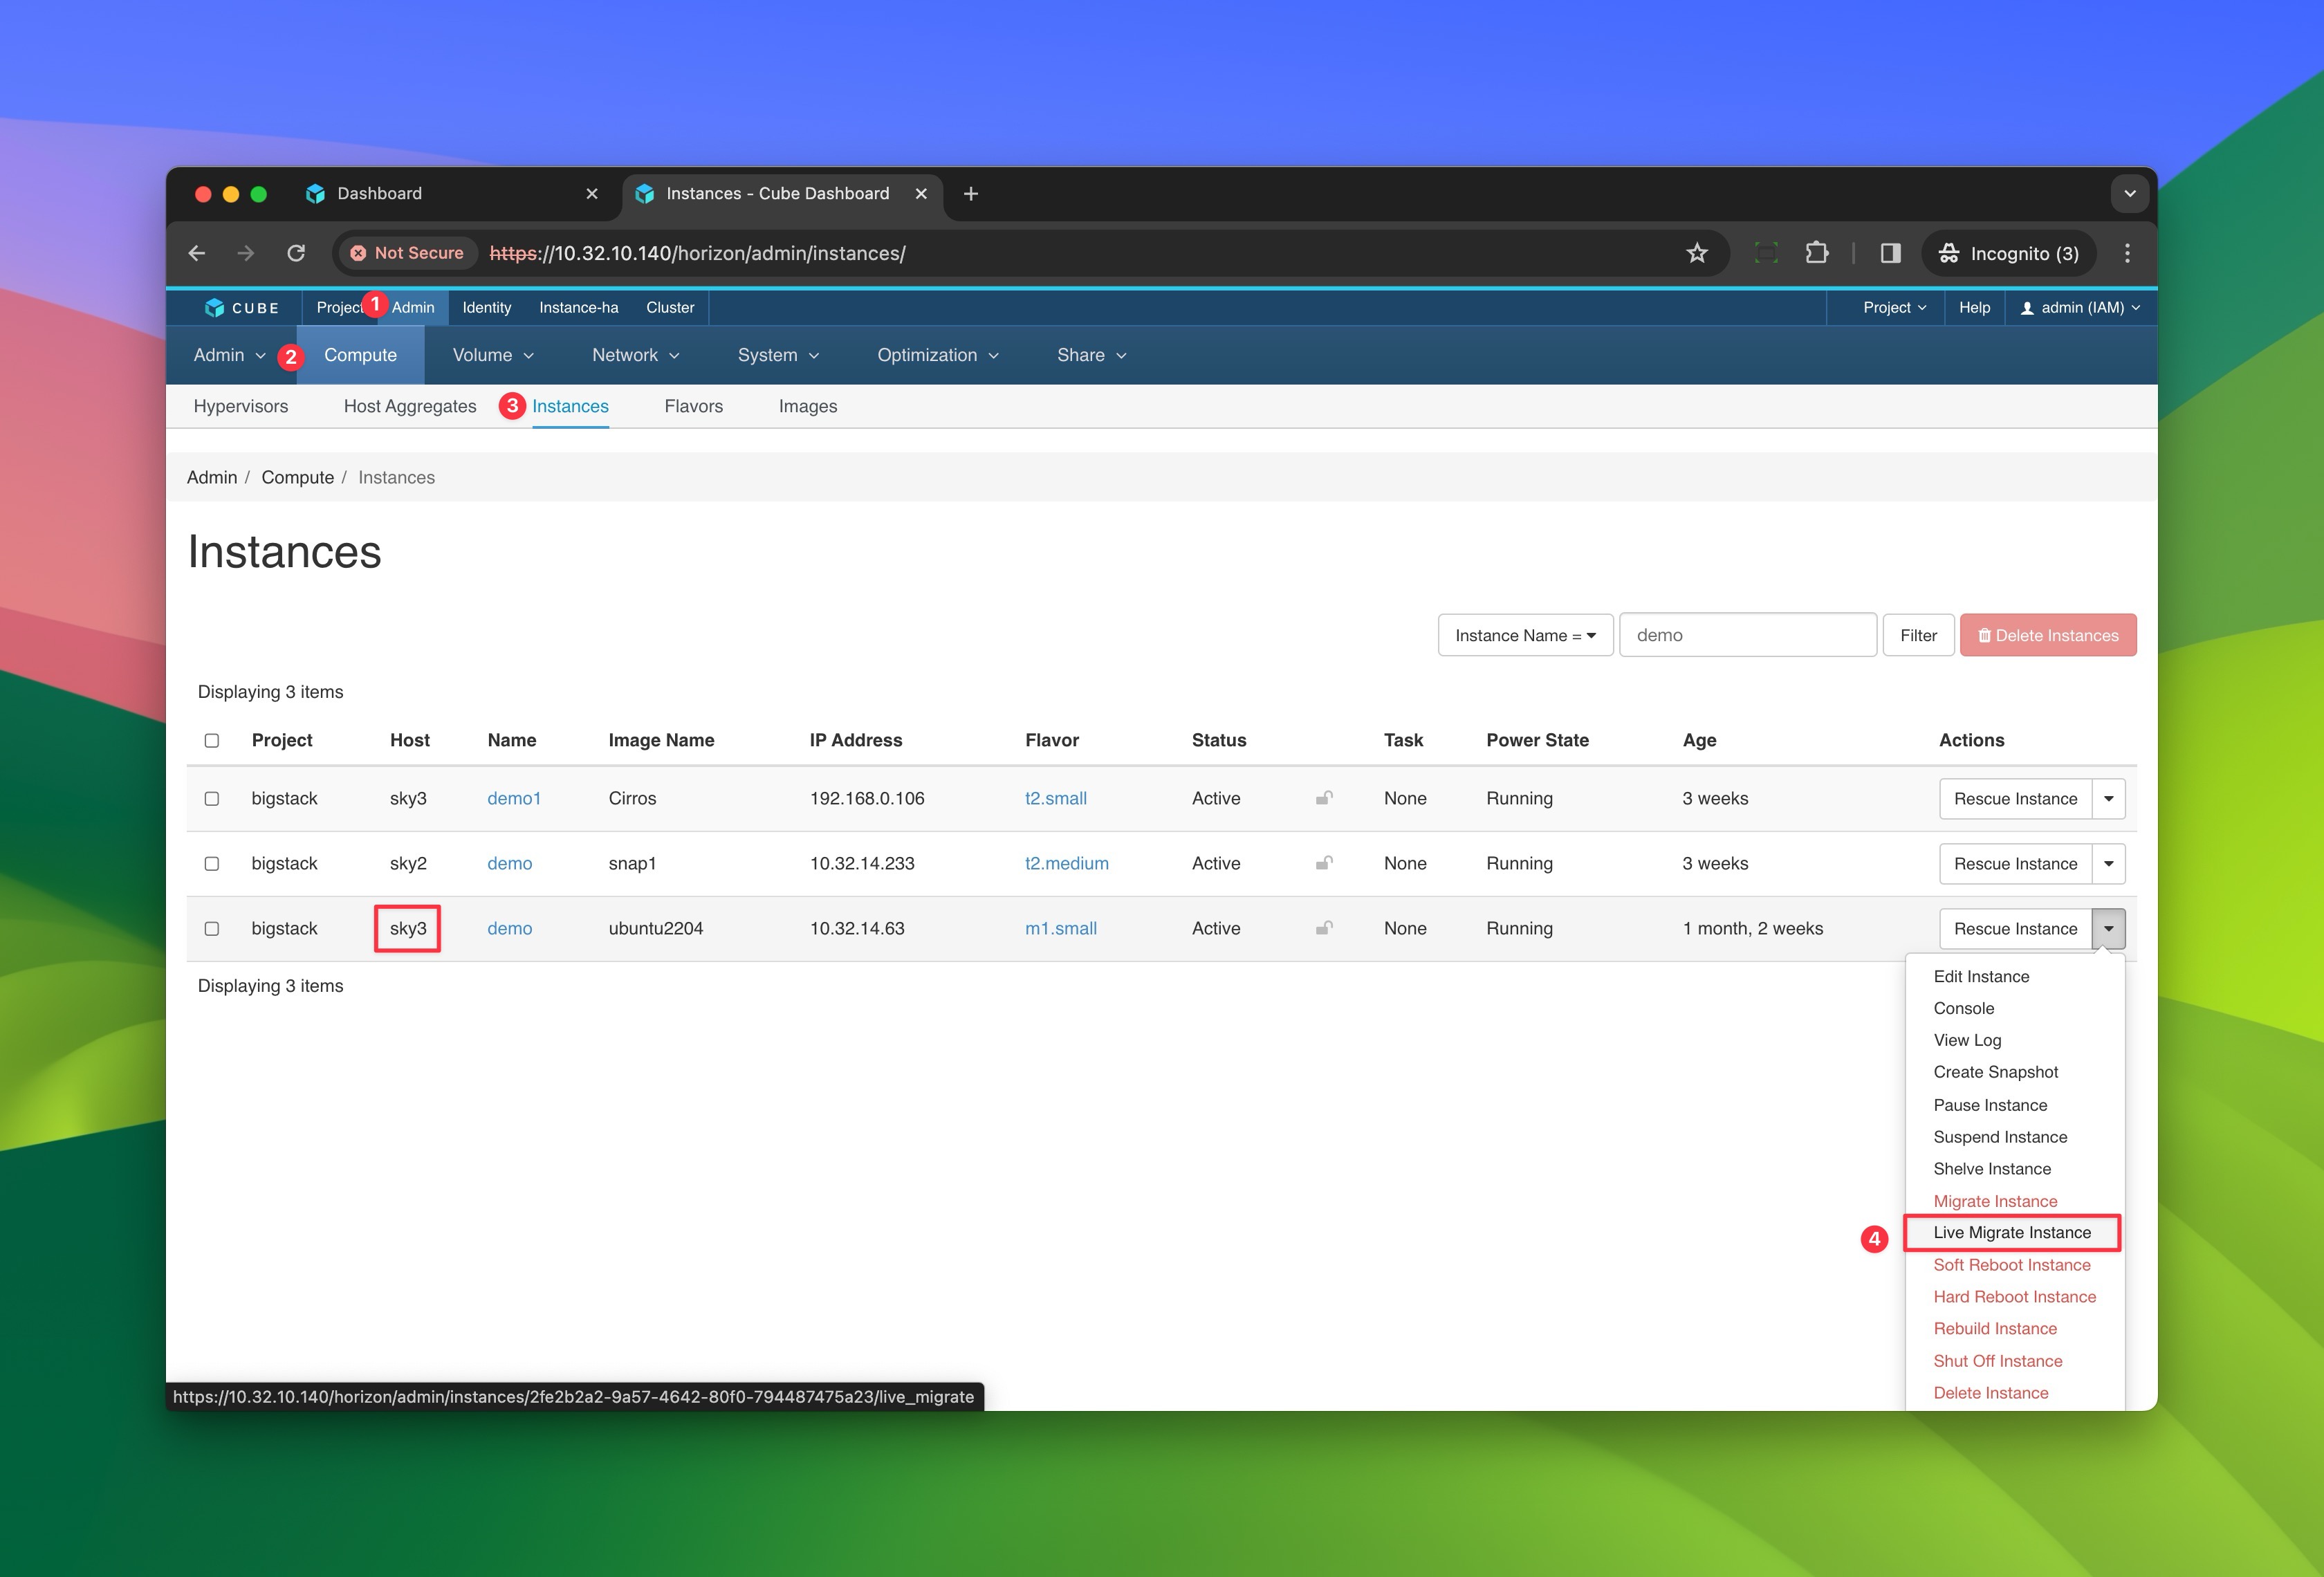Open the demo1 instance link
The height and width of the screenshot is (1577, 2324).
514,798
